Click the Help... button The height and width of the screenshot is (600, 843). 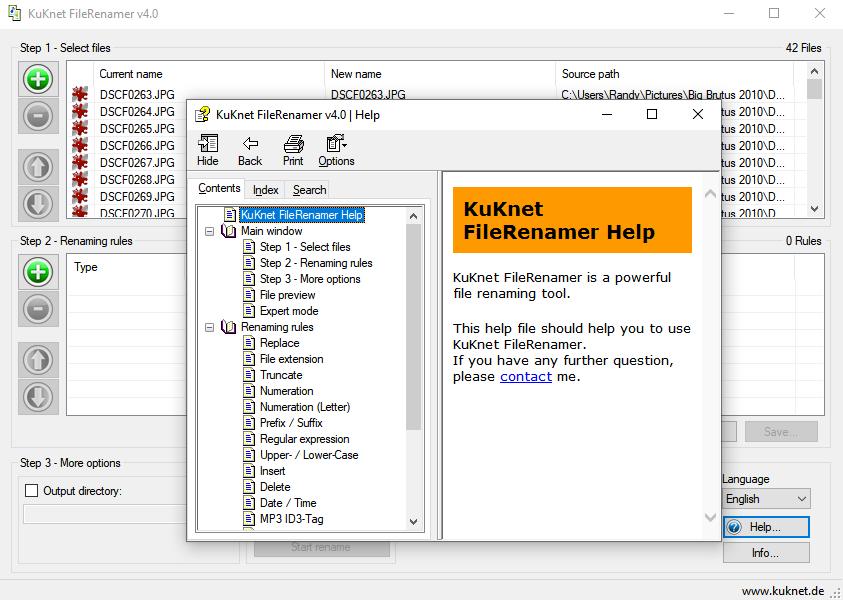(x=766, y=527)
